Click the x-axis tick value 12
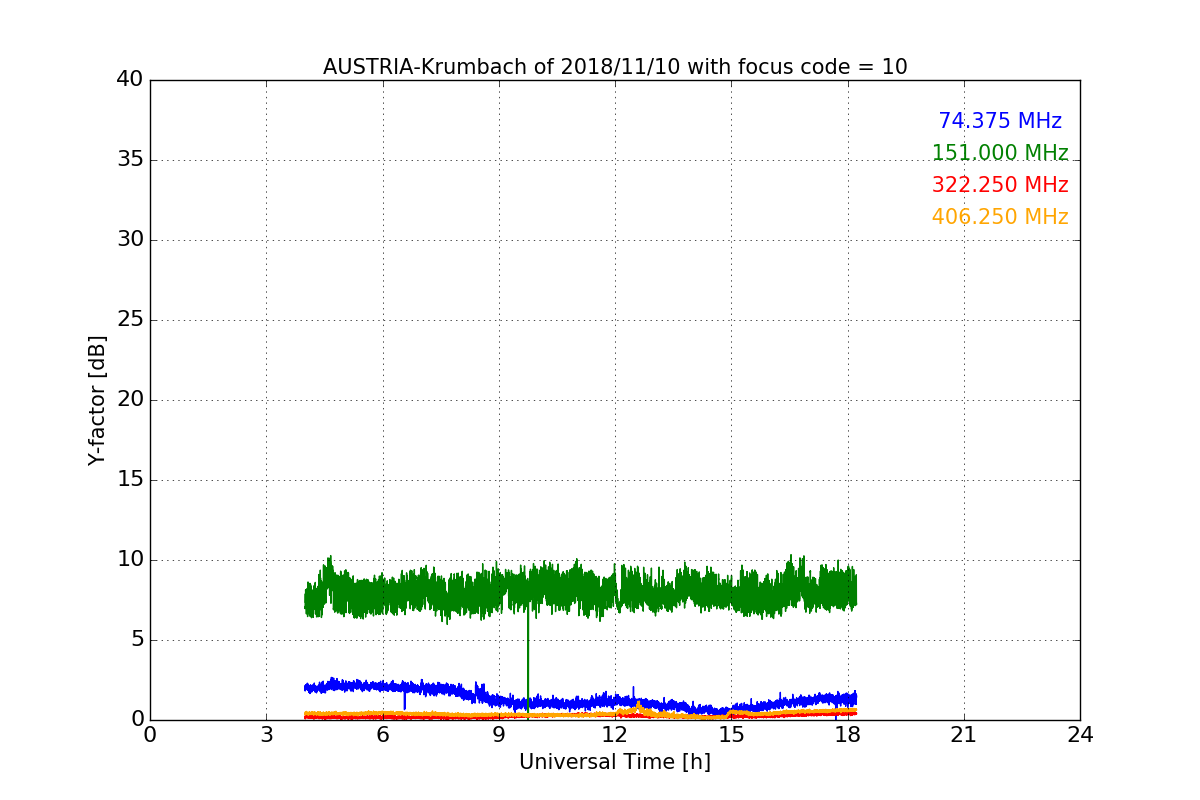This screenshot has width=1200, height=800. tap(615, 734)
